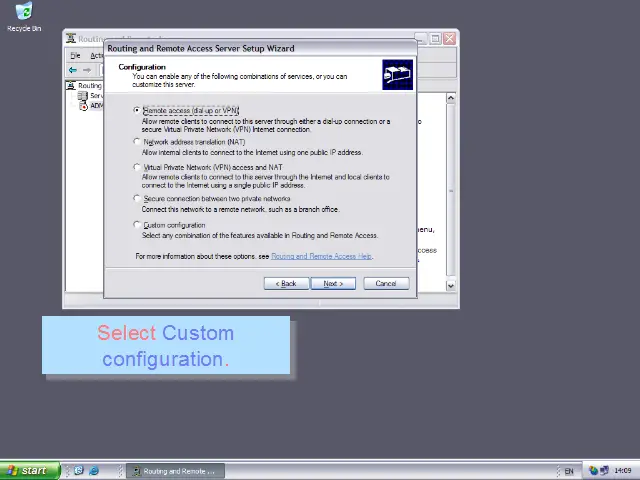Click the scrollbar down arrow in right pane

point(451,286)
